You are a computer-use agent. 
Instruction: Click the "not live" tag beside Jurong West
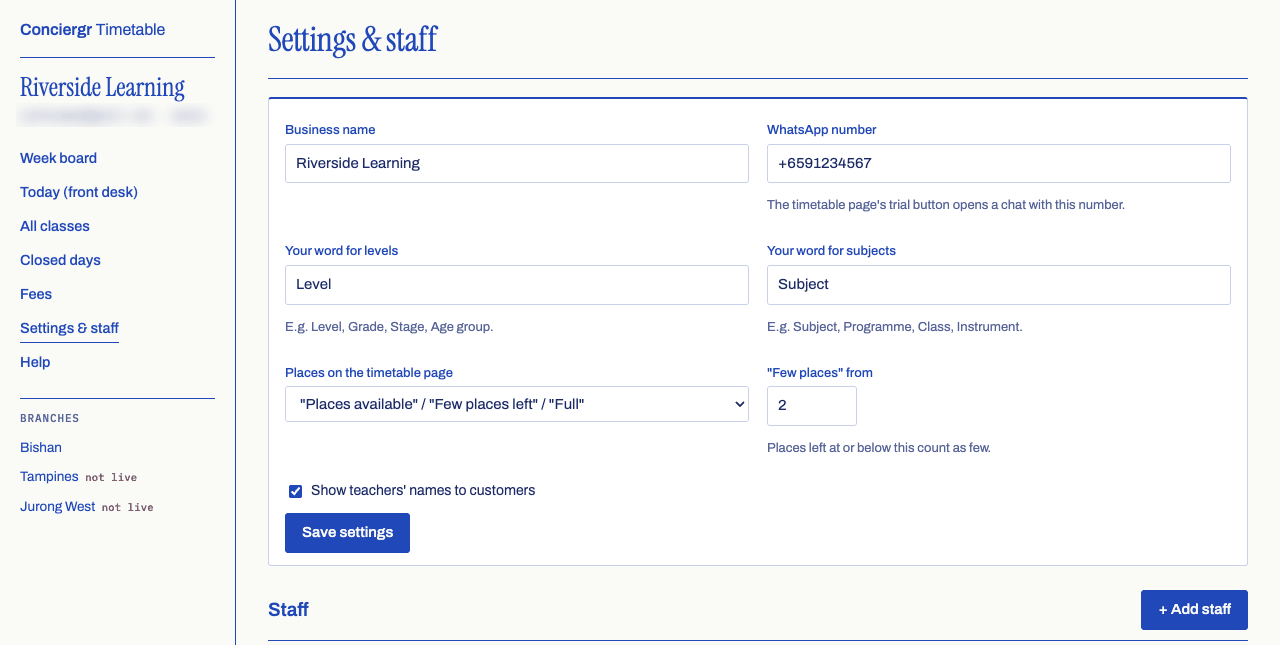[128, 508]
